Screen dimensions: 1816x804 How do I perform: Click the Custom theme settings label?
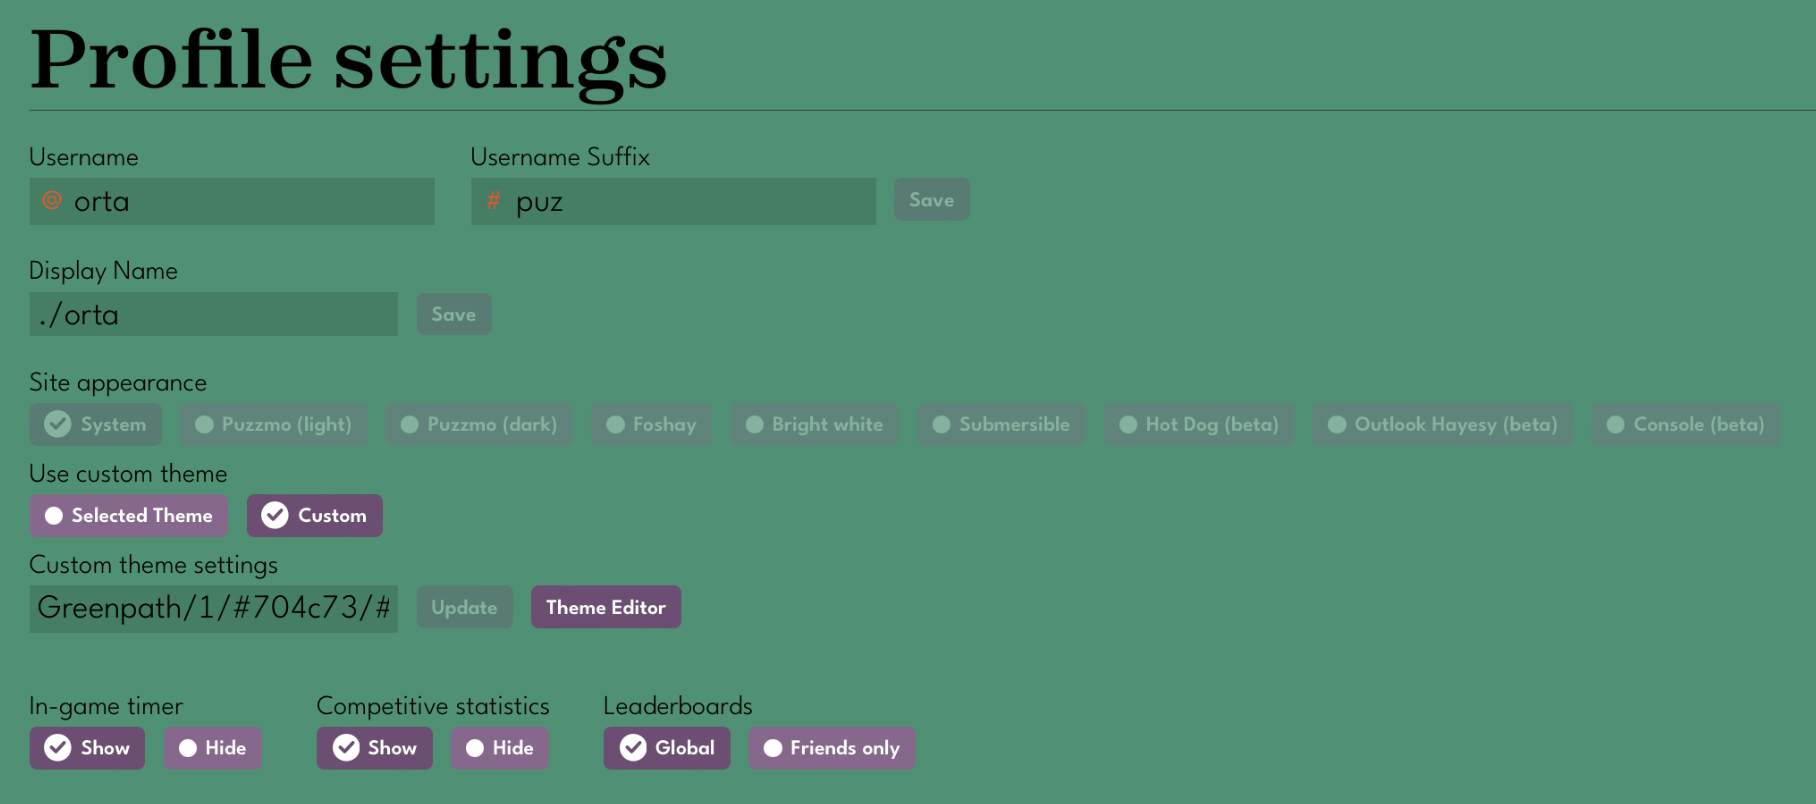pyautogui.click(x=153, y=565)
